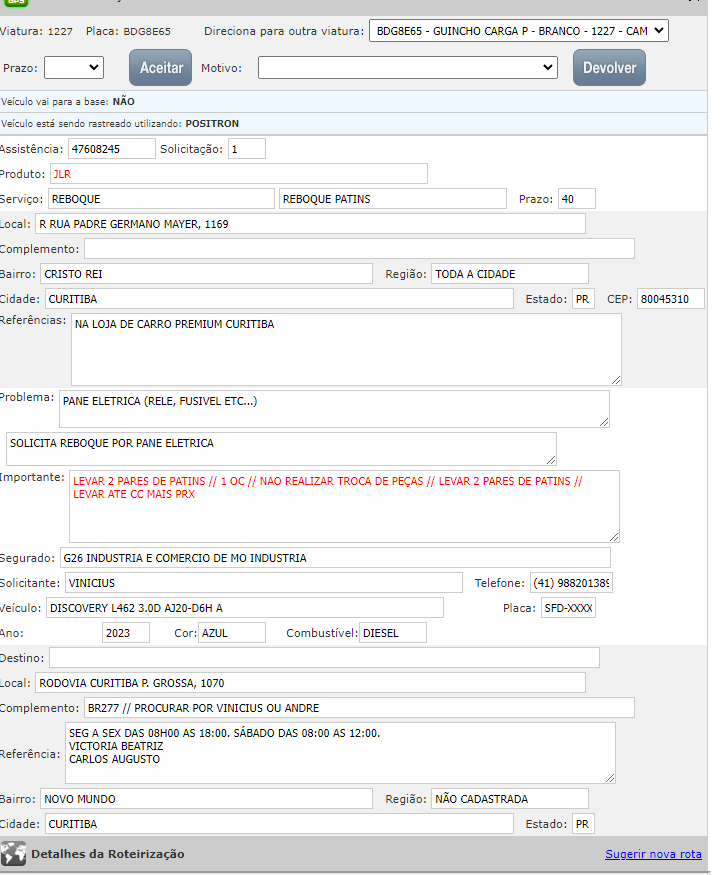
Task: Click the Aceitar button
Action: click(161, 68)
